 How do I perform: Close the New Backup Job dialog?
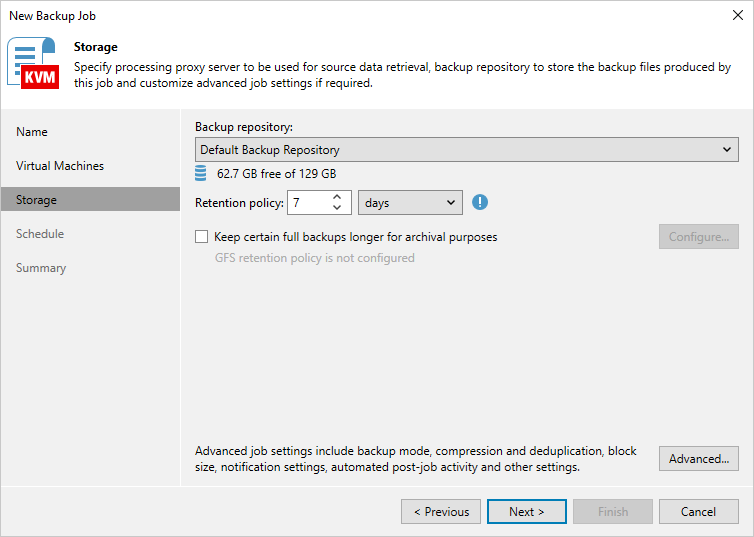pyautogui.click(x=737, y=15)
